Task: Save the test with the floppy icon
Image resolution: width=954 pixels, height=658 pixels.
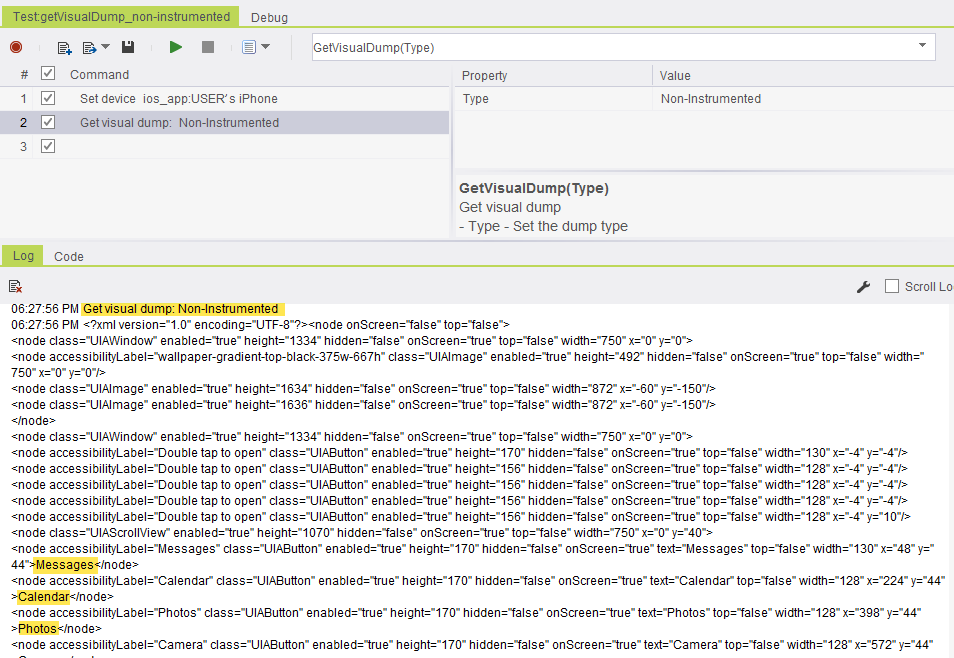Action: pos(128,47)
